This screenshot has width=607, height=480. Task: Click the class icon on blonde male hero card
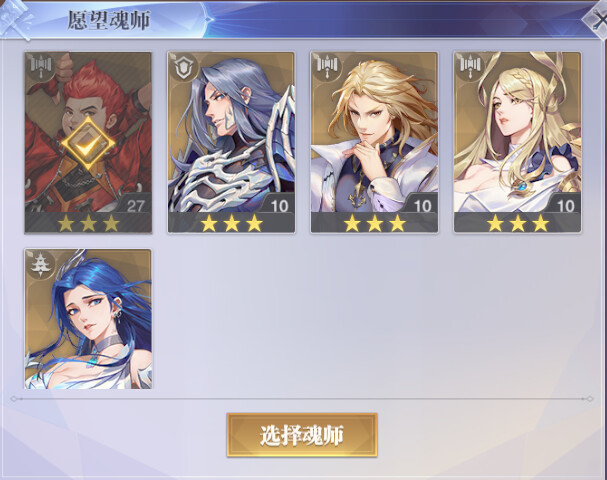click(327, 67)
